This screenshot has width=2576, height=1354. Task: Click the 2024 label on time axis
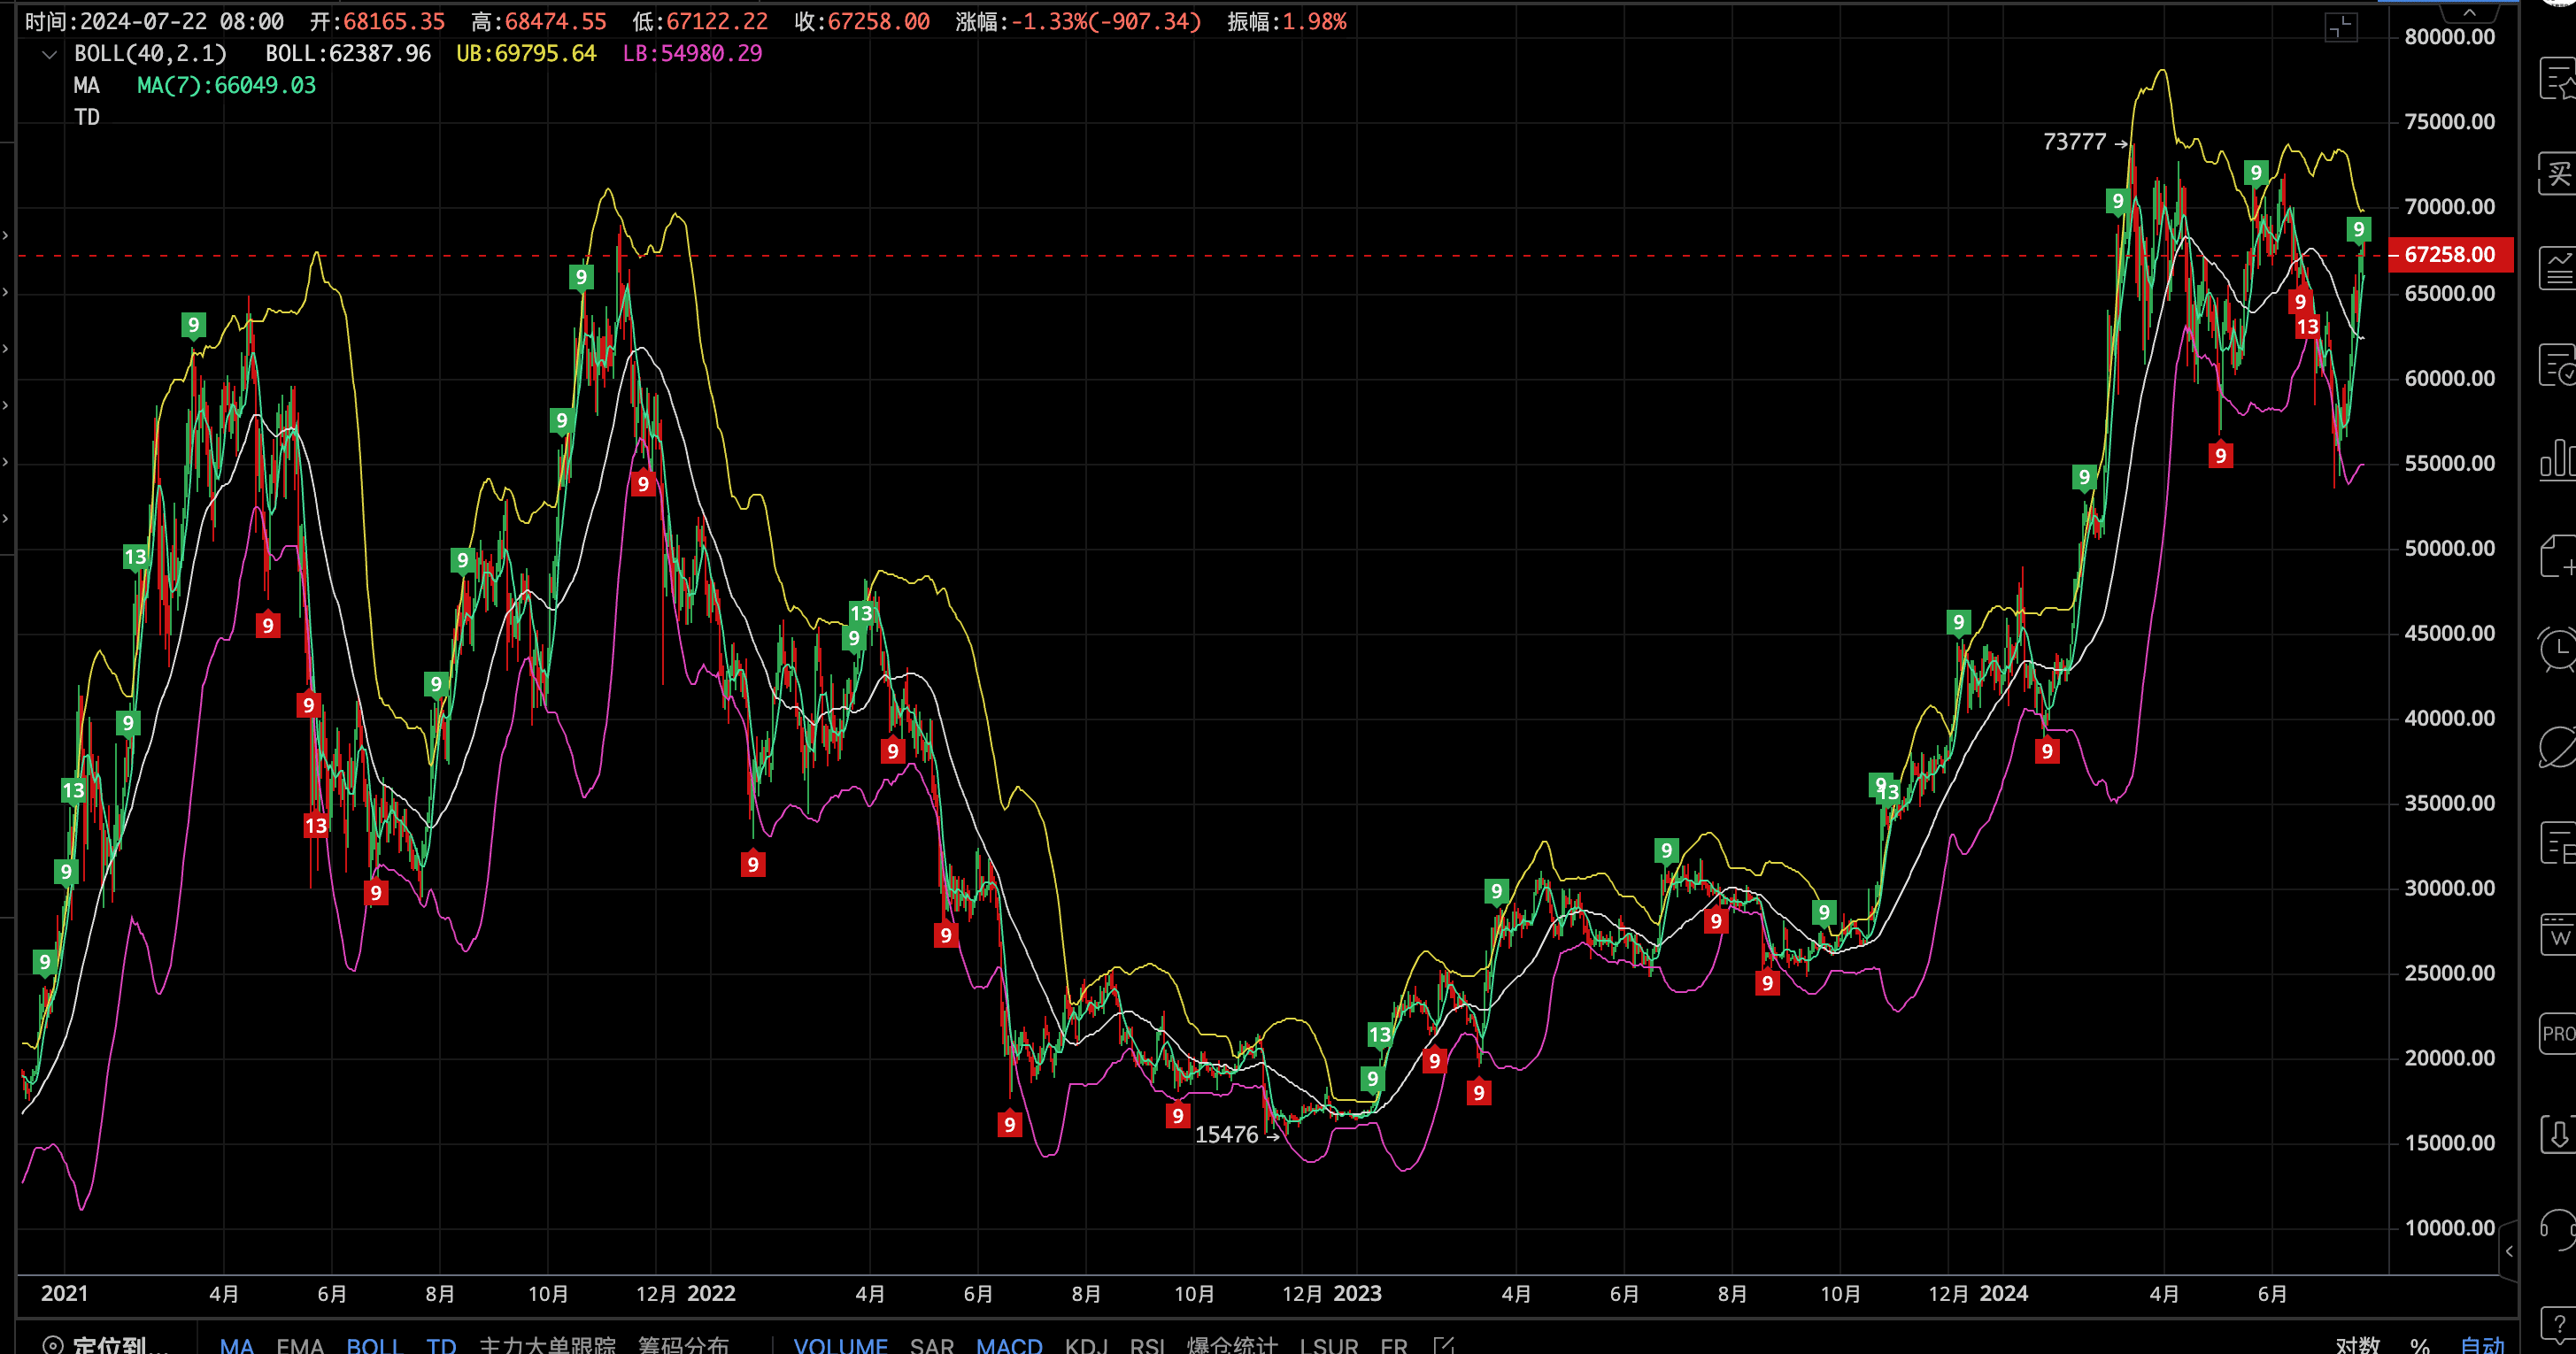pyautogui.click(x=2003, y=1293)
